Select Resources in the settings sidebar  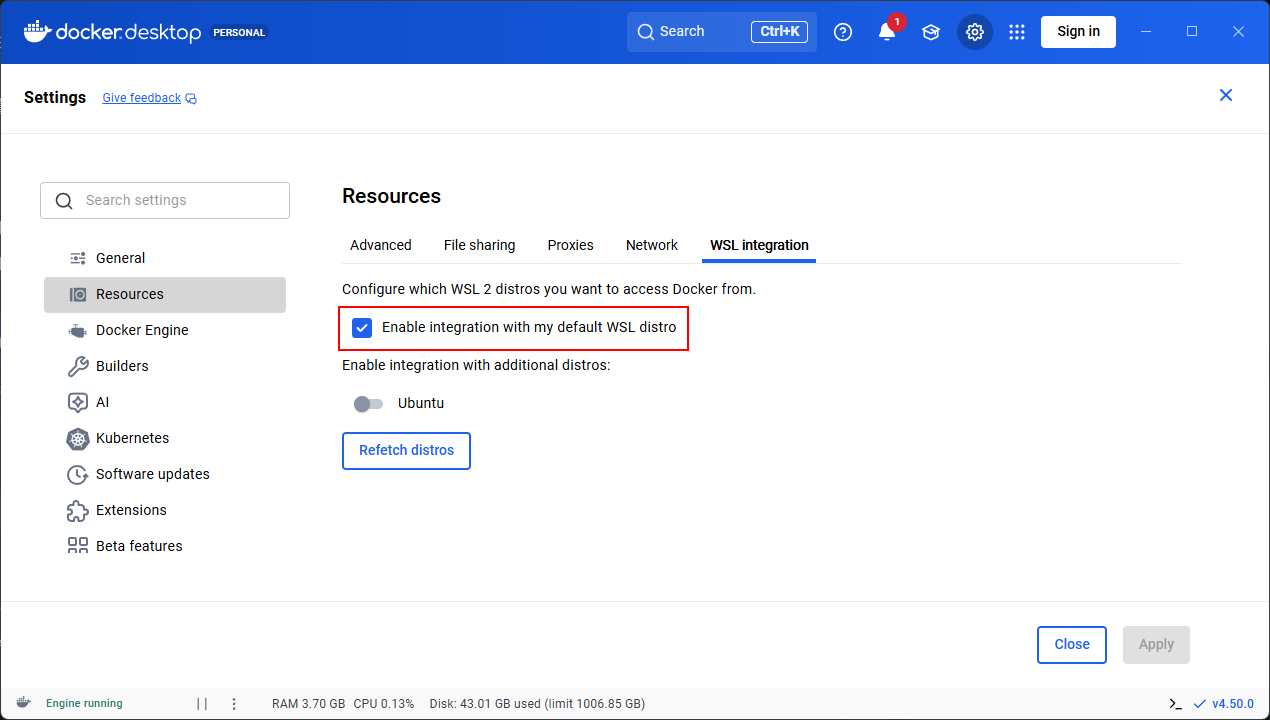click(165, 294)
